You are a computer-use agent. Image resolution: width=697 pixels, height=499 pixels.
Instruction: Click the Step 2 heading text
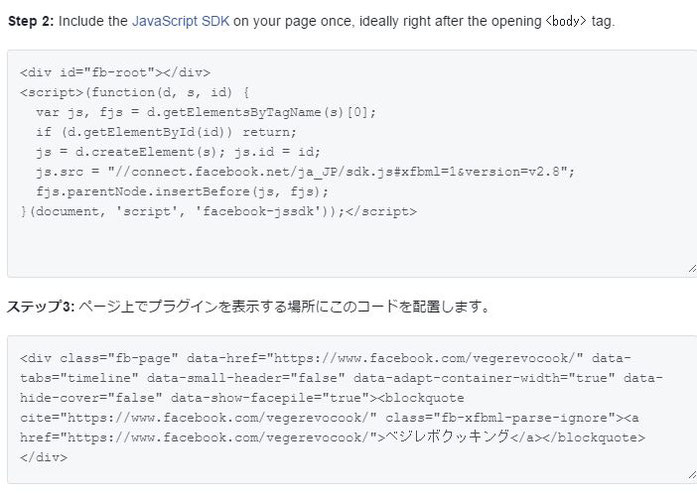point(31,21)
